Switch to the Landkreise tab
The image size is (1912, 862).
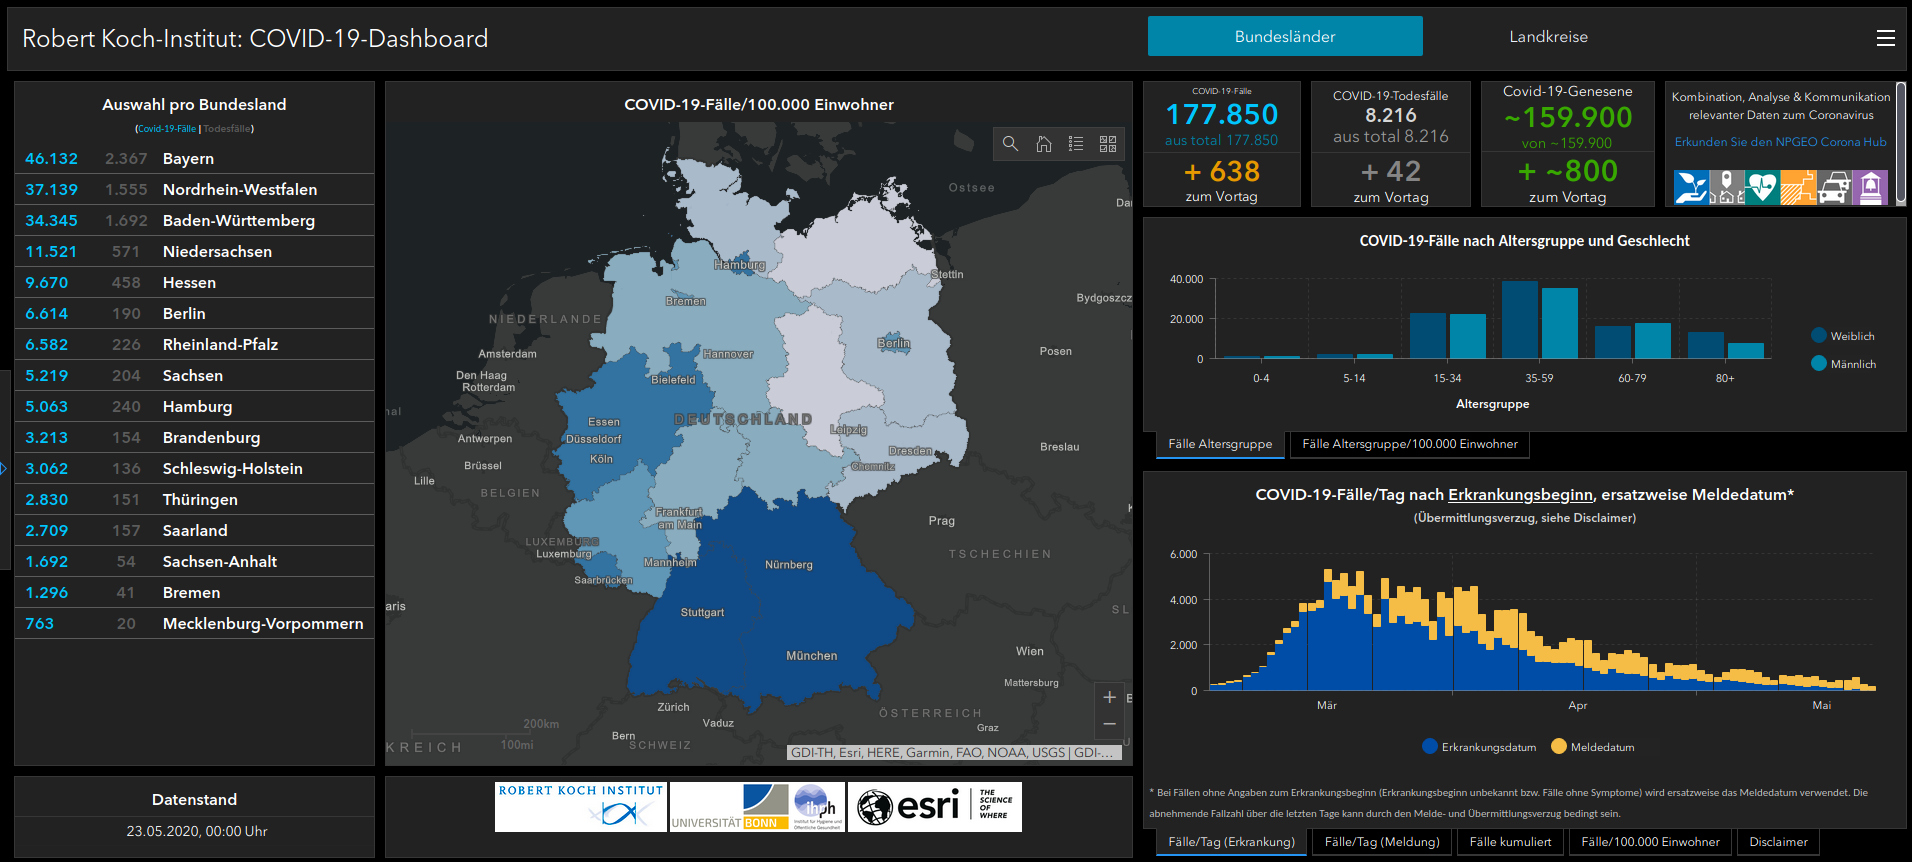[x=1548, y=37]
